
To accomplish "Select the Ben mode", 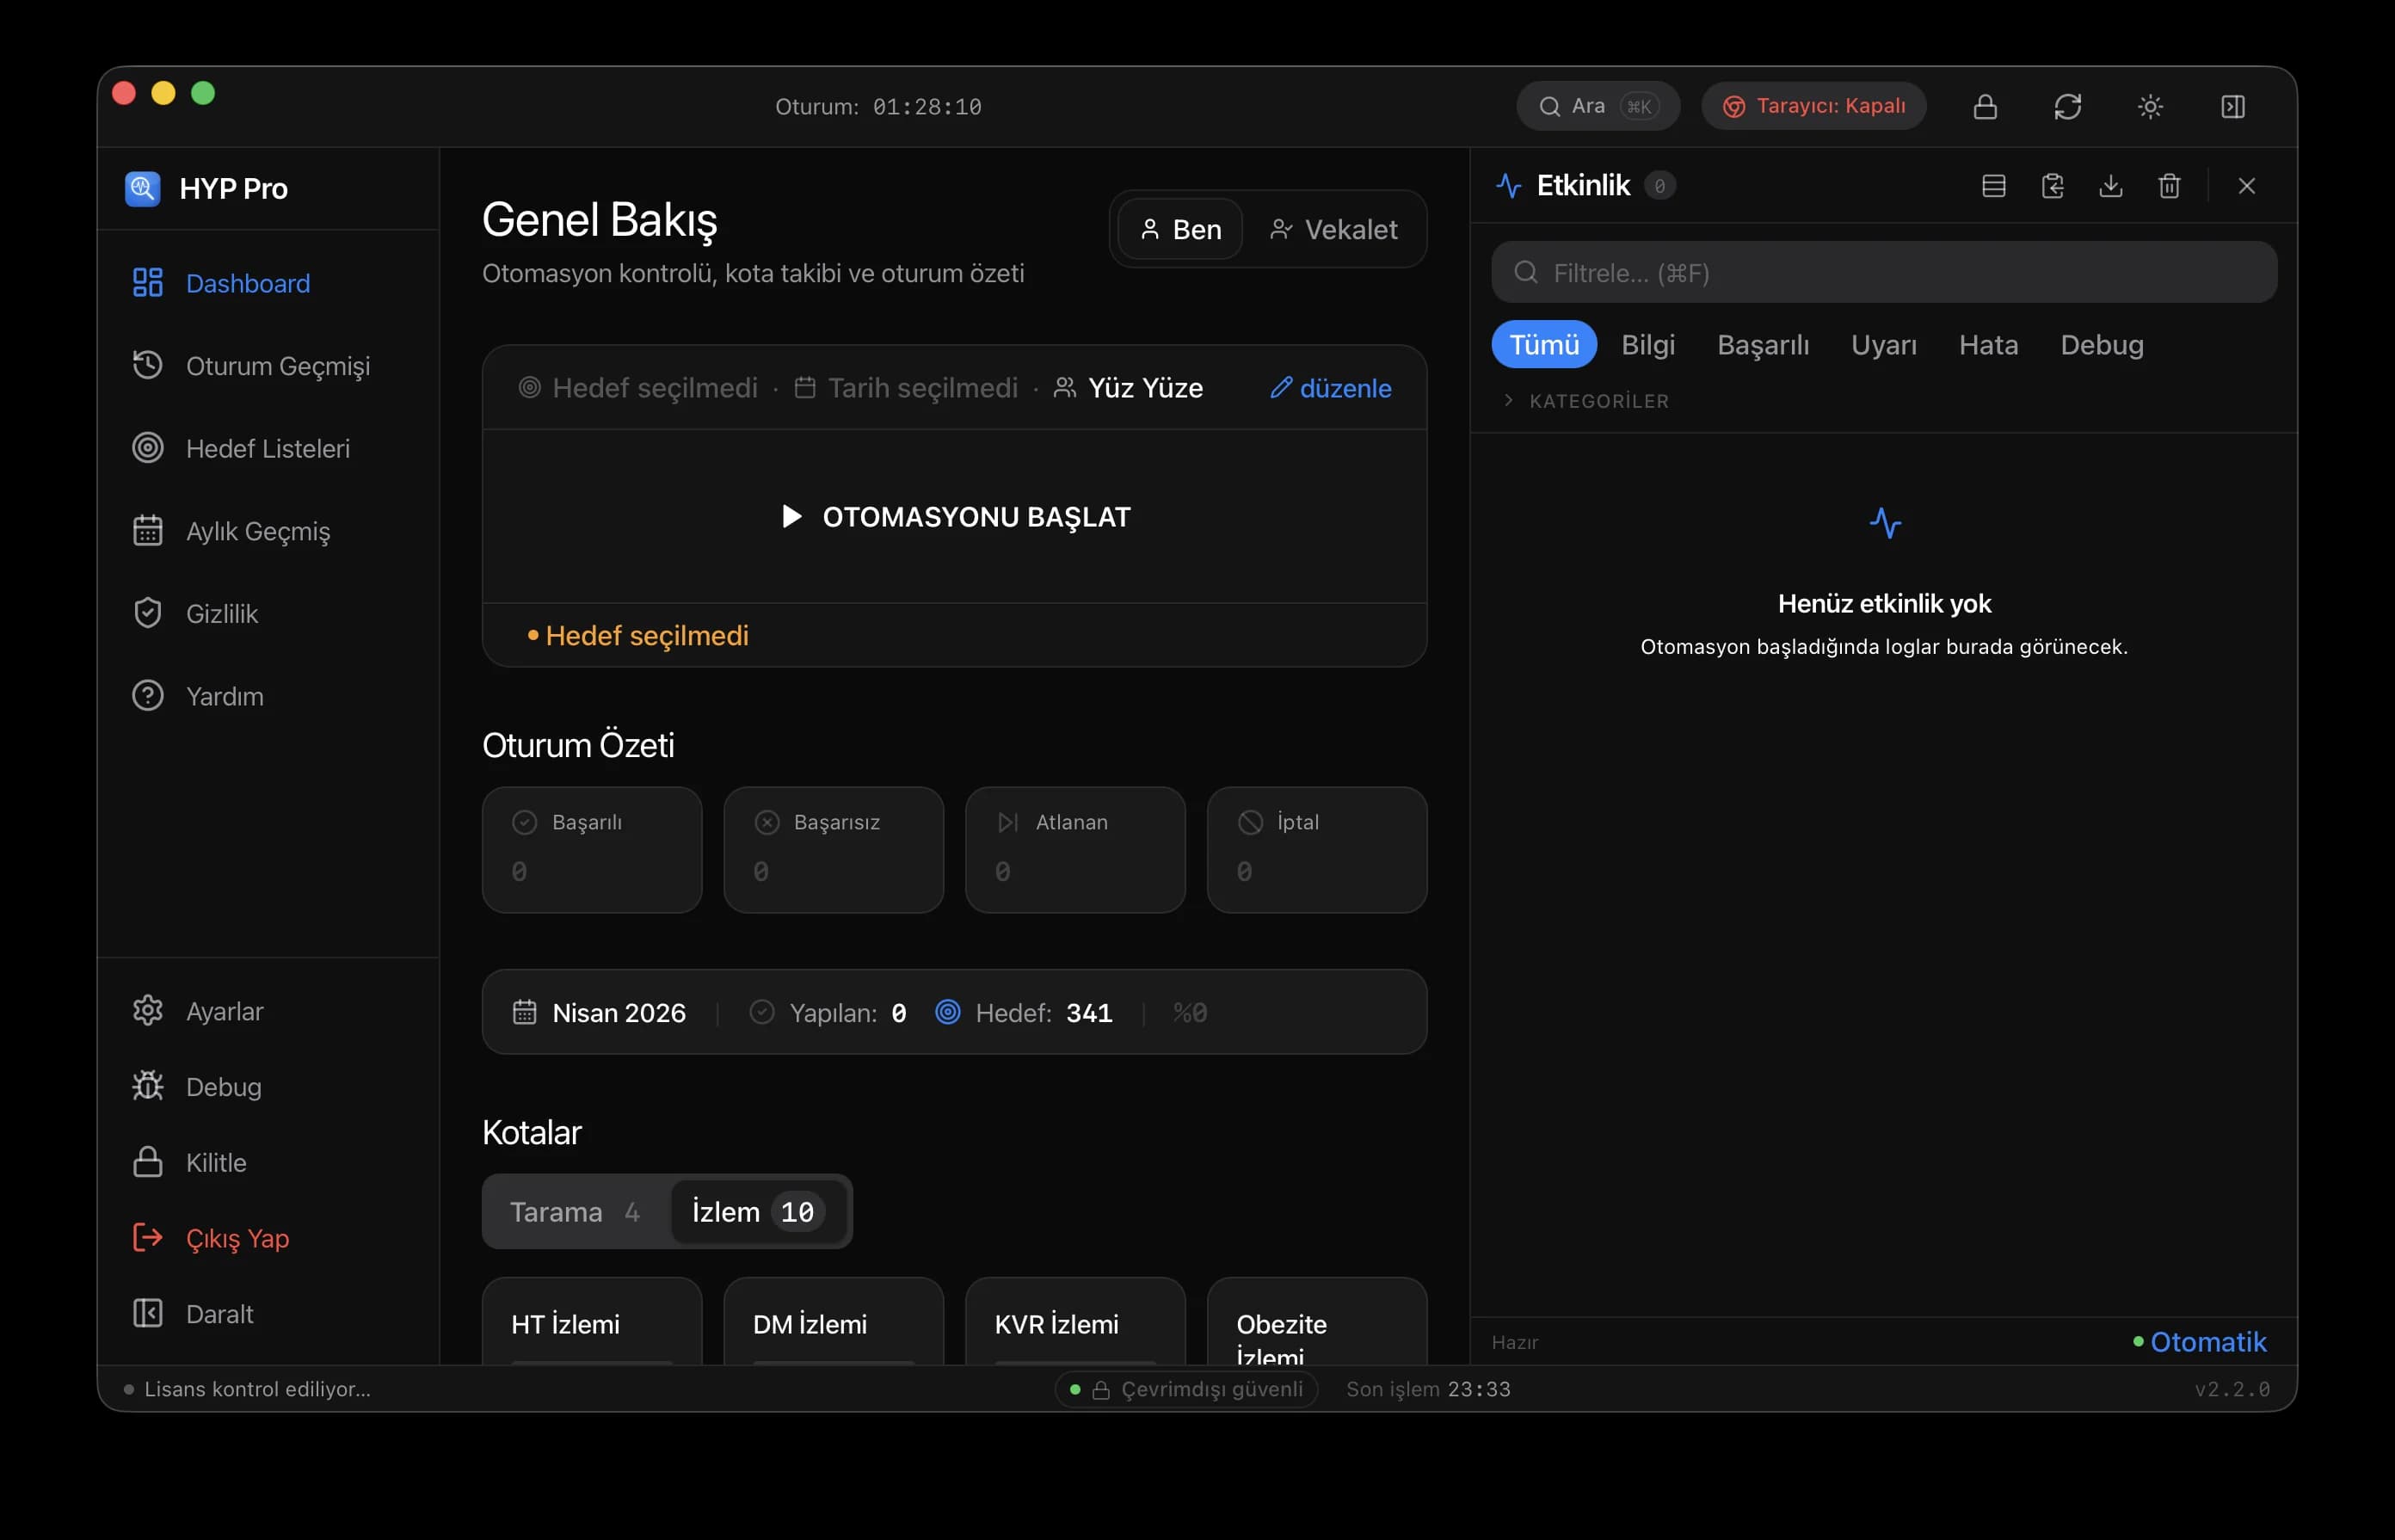I will click(x=1180, y=229).
